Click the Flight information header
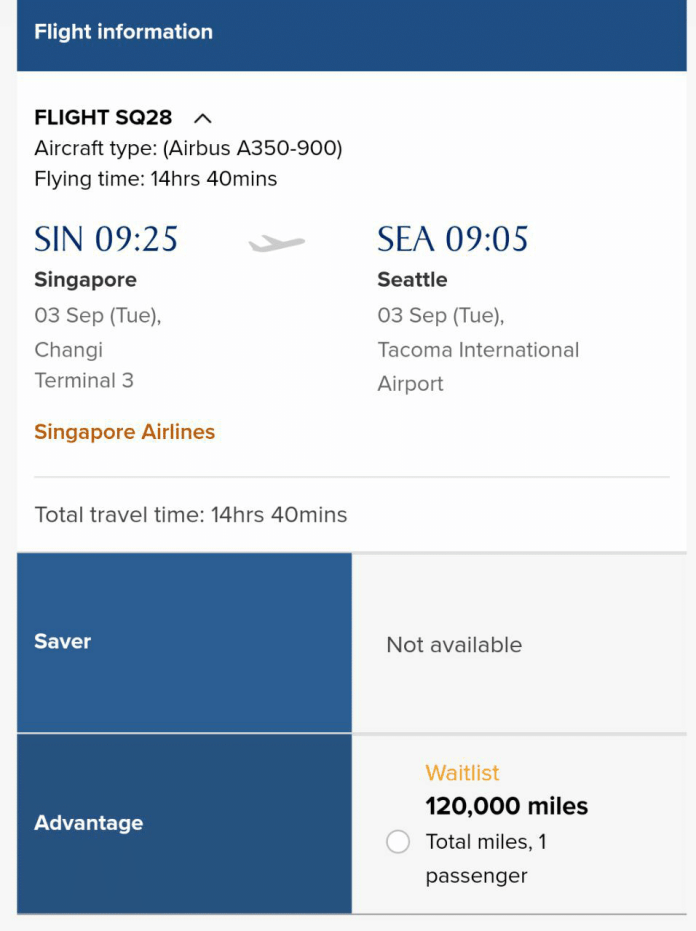 [124, 32]
